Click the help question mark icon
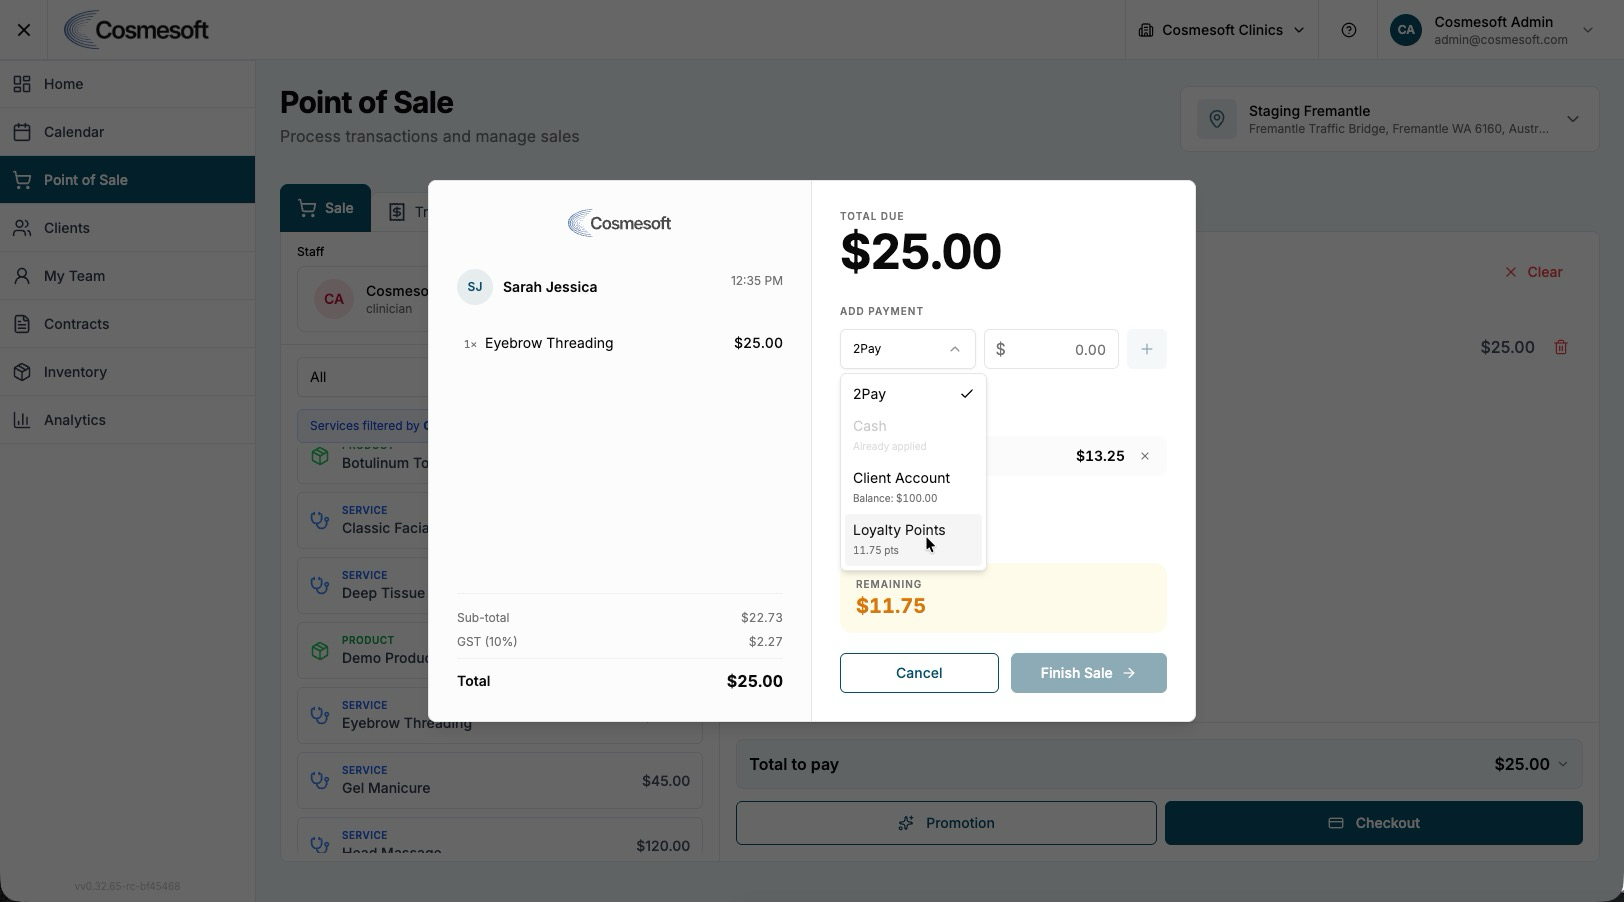 pyautogui.click(x=1349, y=30)
